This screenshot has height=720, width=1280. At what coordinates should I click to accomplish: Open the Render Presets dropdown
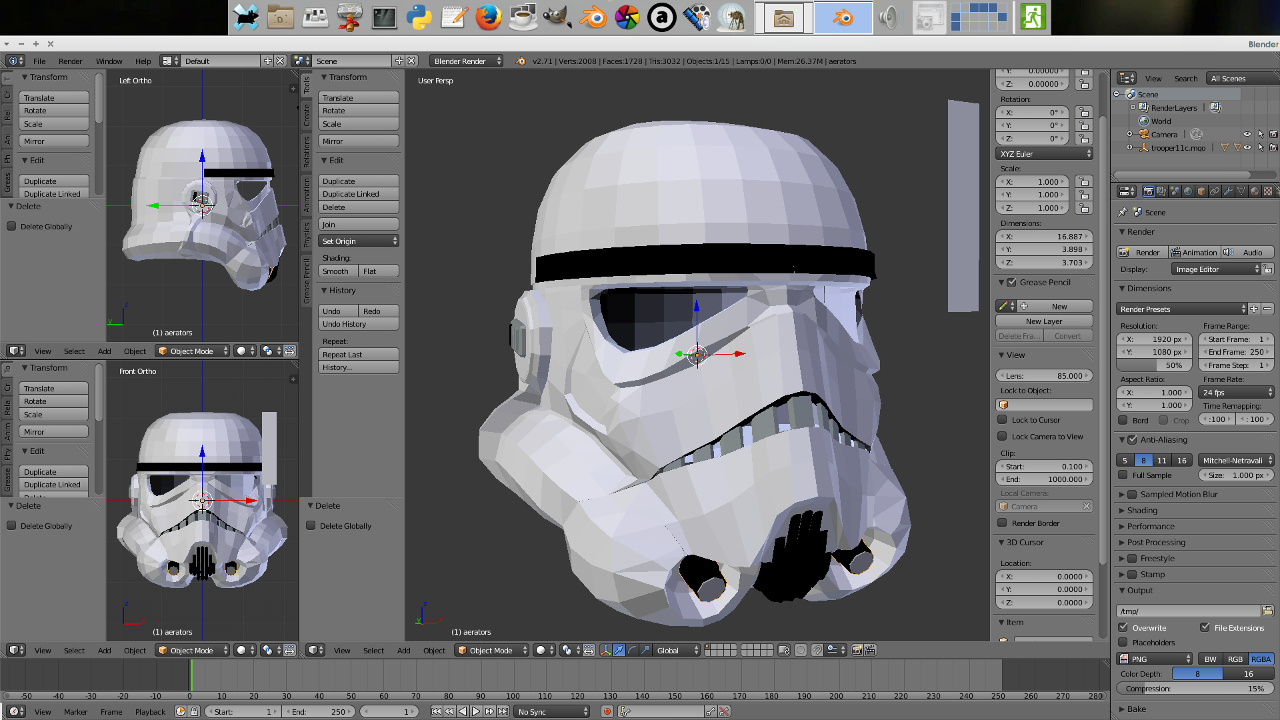tap(1183, 309)
